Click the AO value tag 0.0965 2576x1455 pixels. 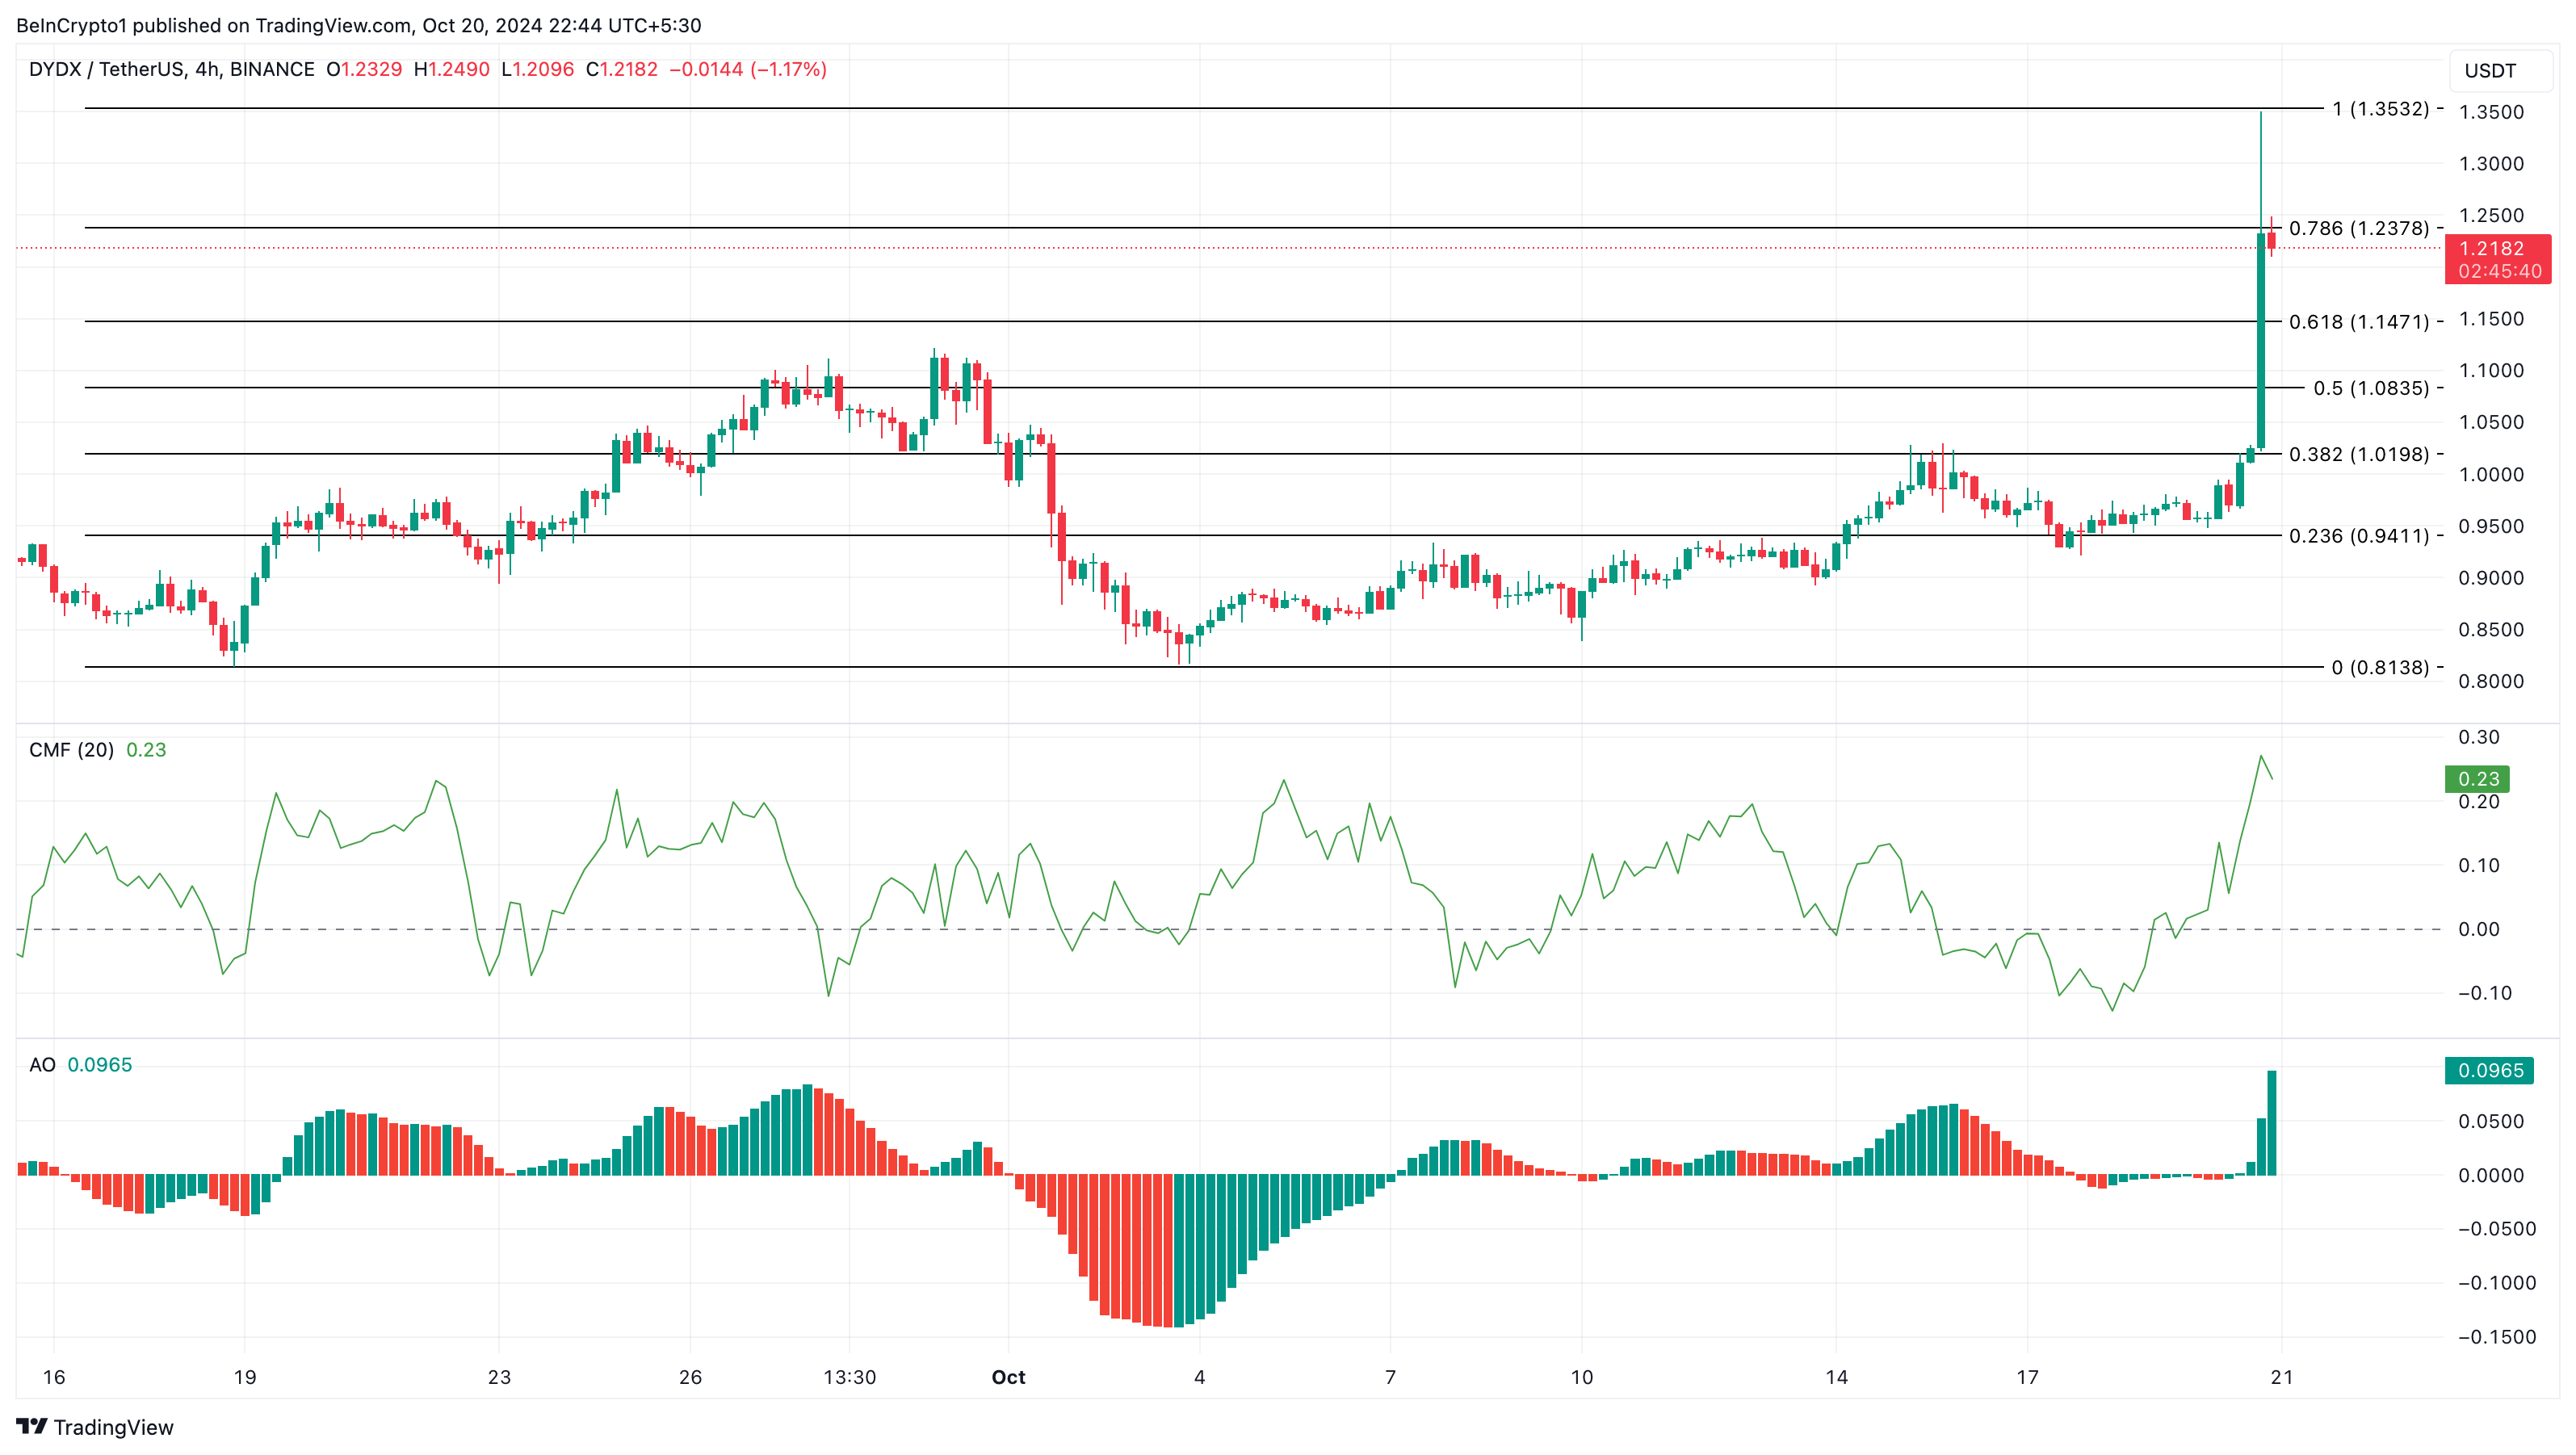point(2490,1070)
